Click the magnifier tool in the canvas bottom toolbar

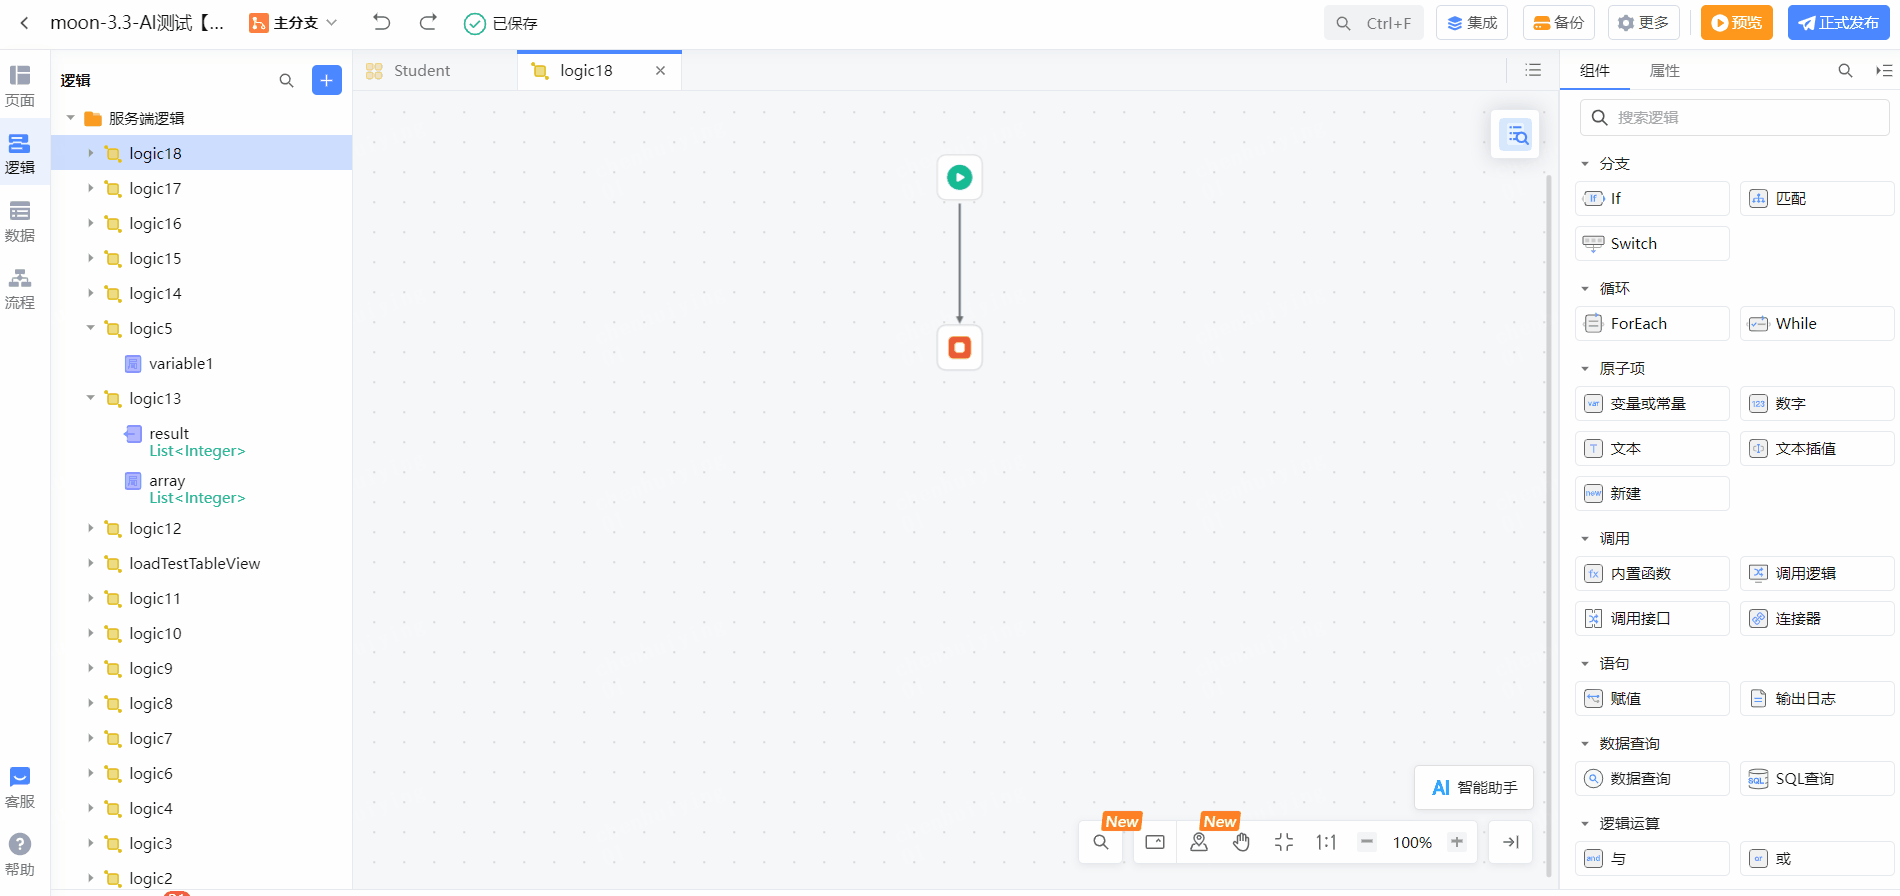coord(1101,842)
